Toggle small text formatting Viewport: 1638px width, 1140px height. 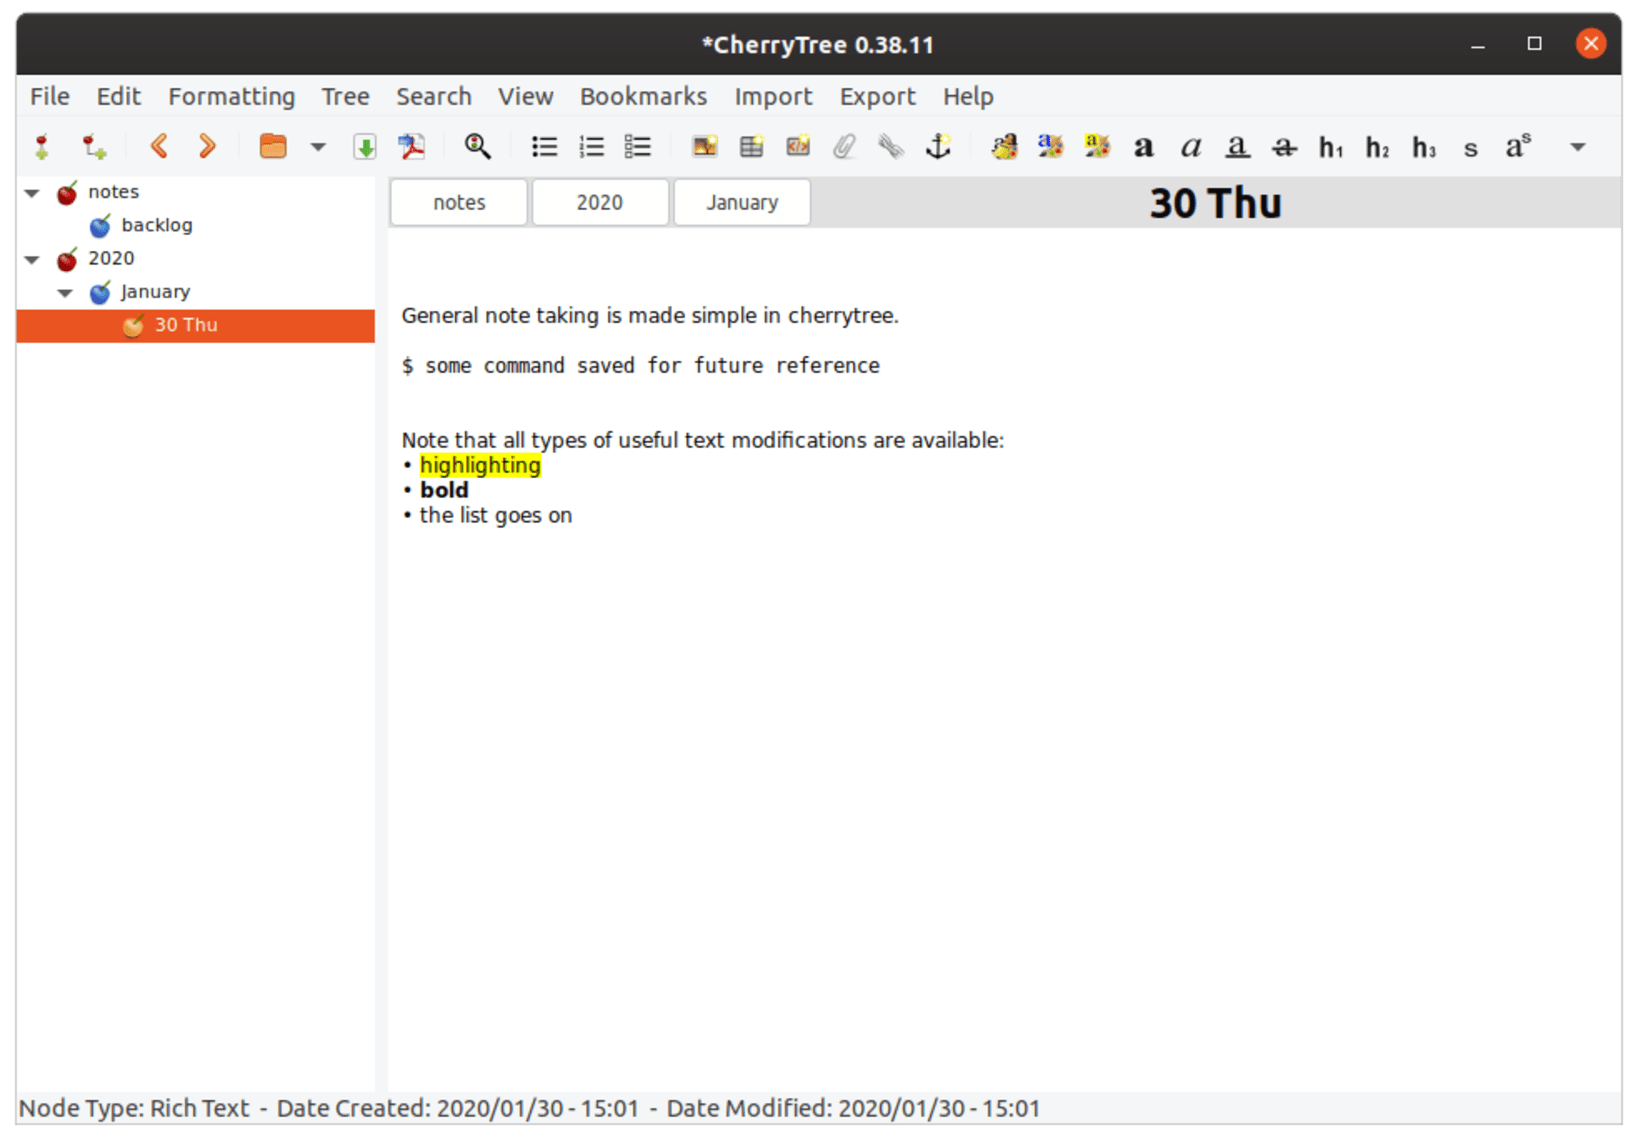click(1470, 149)
